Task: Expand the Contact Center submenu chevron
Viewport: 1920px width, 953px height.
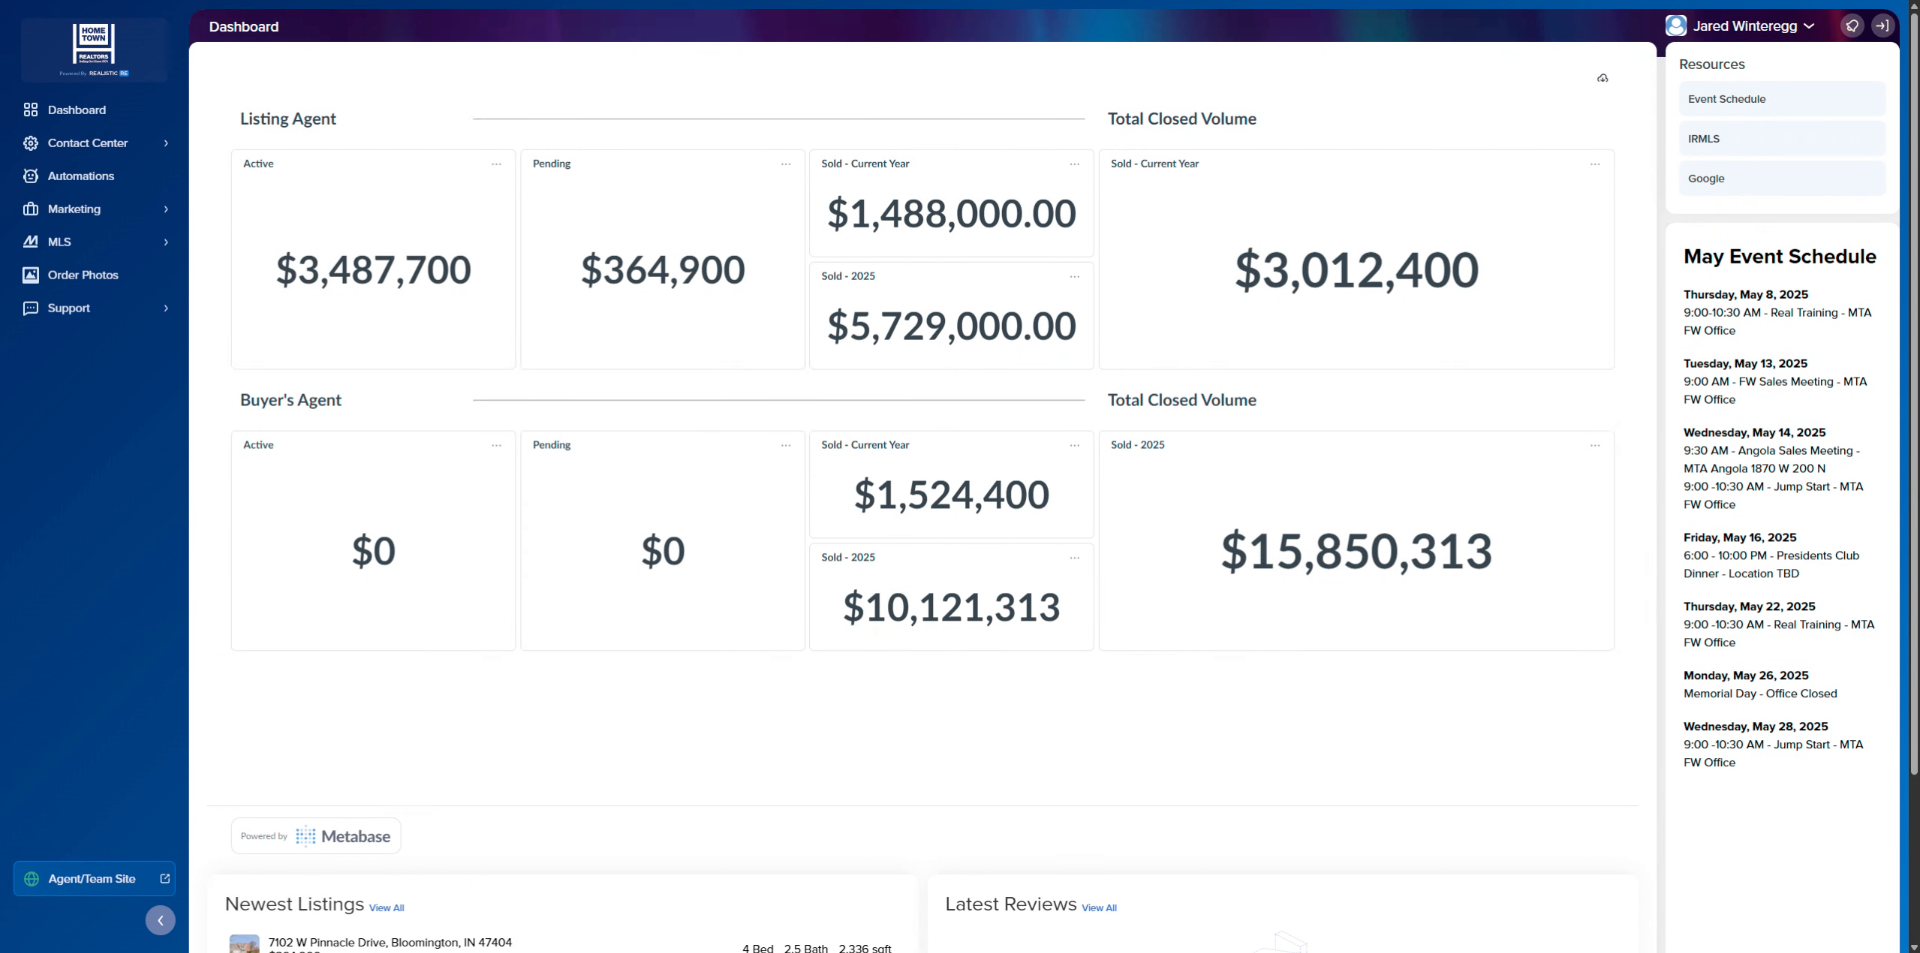Action: (x=166, y=143)
